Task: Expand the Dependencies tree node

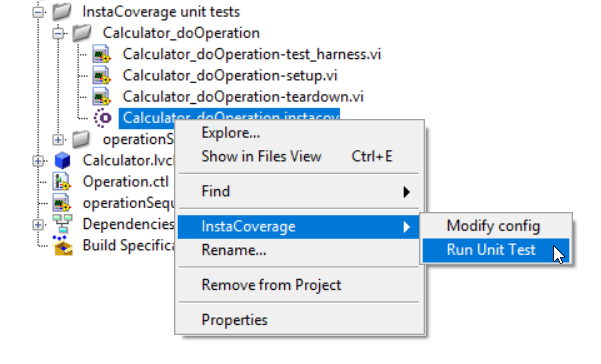Action: (38, 225)
